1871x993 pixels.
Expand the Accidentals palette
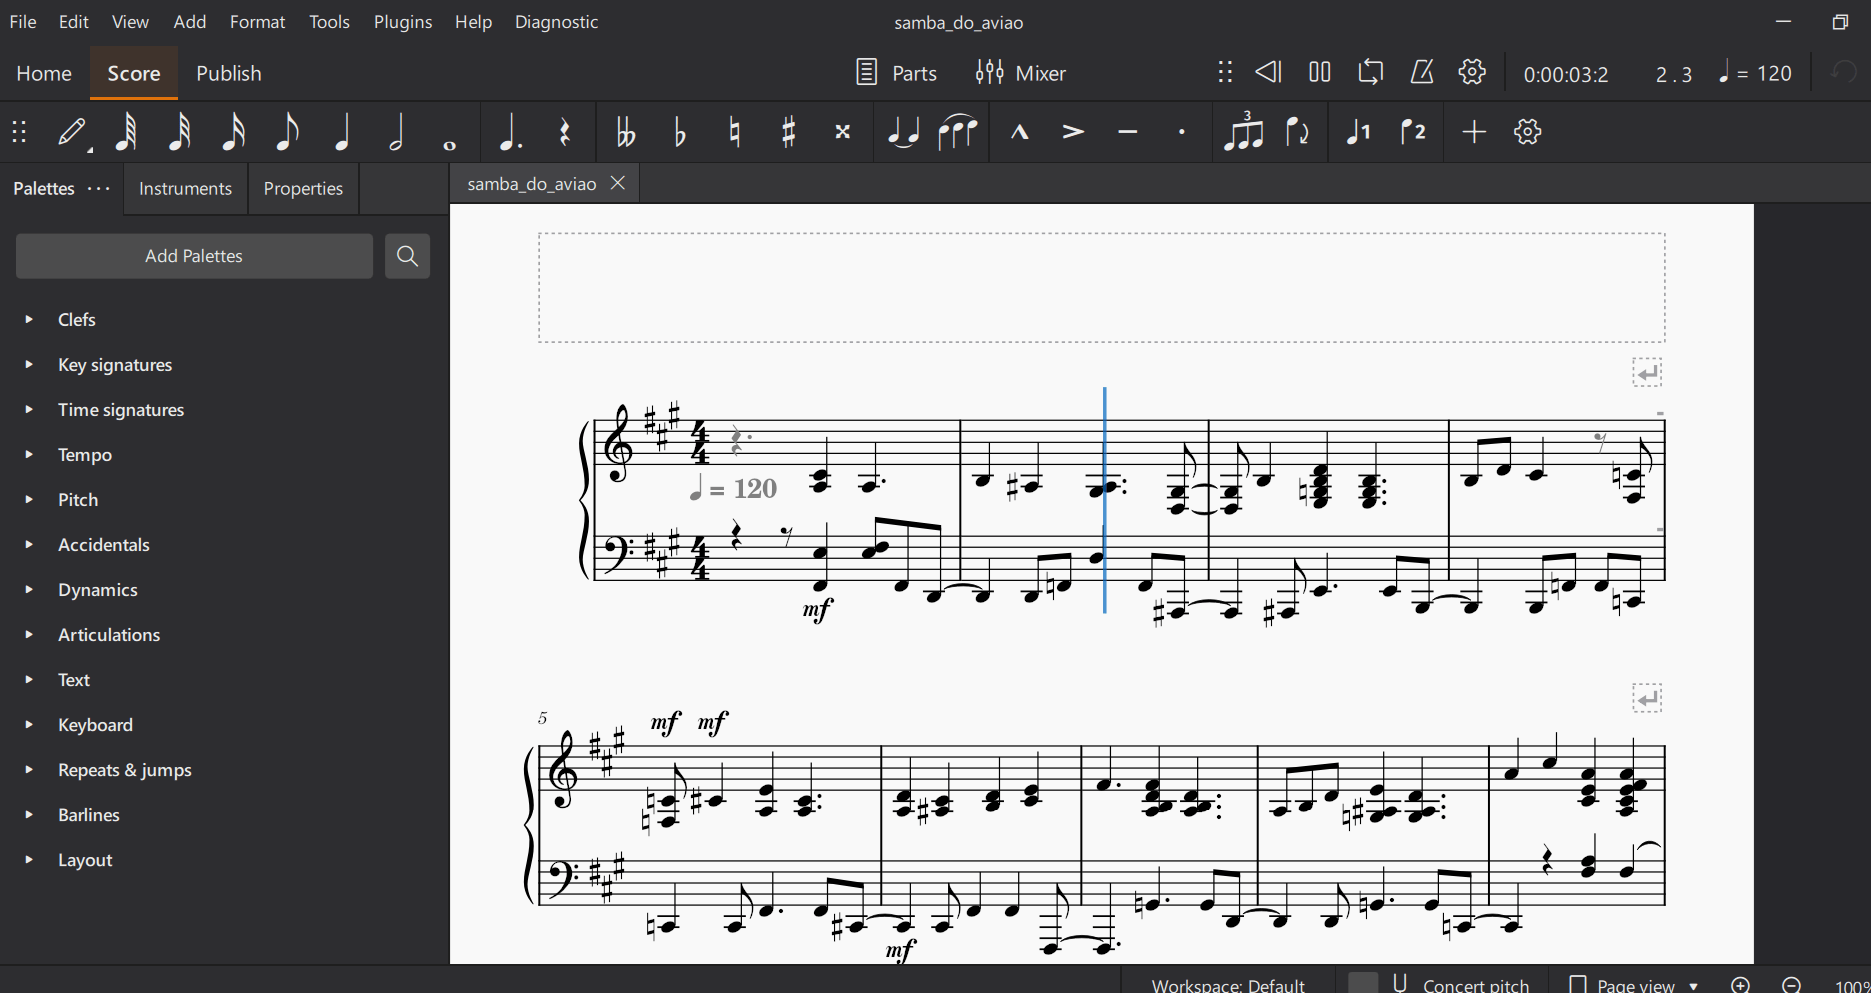pos(29,544)
